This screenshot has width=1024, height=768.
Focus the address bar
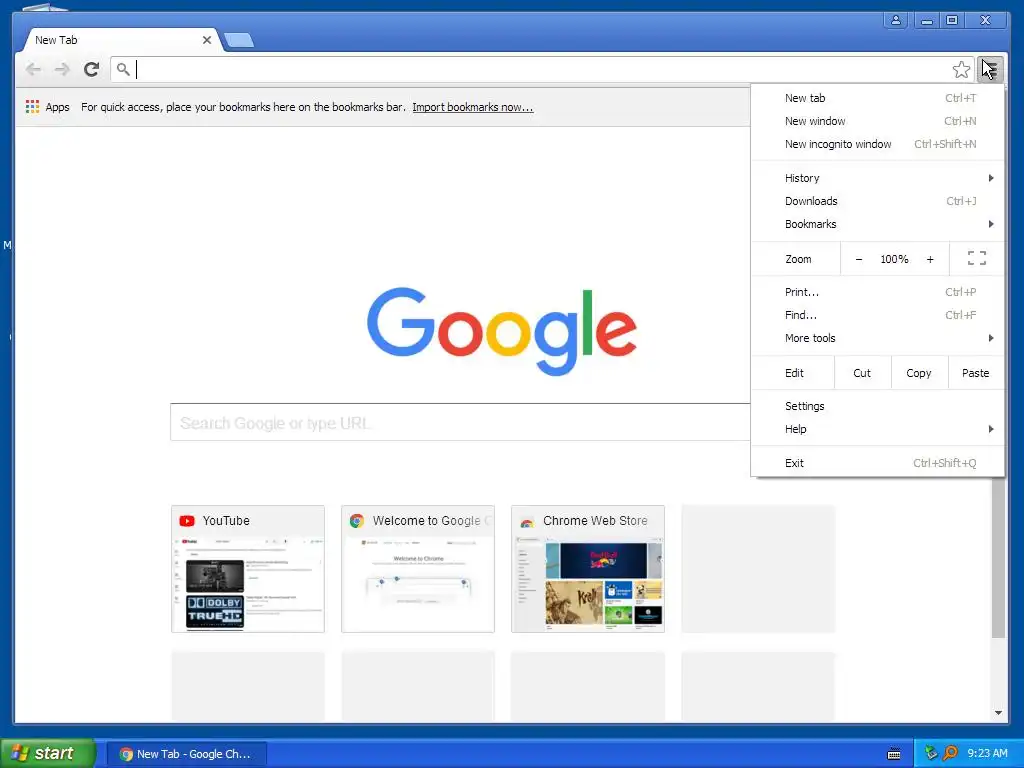(542, 69)
